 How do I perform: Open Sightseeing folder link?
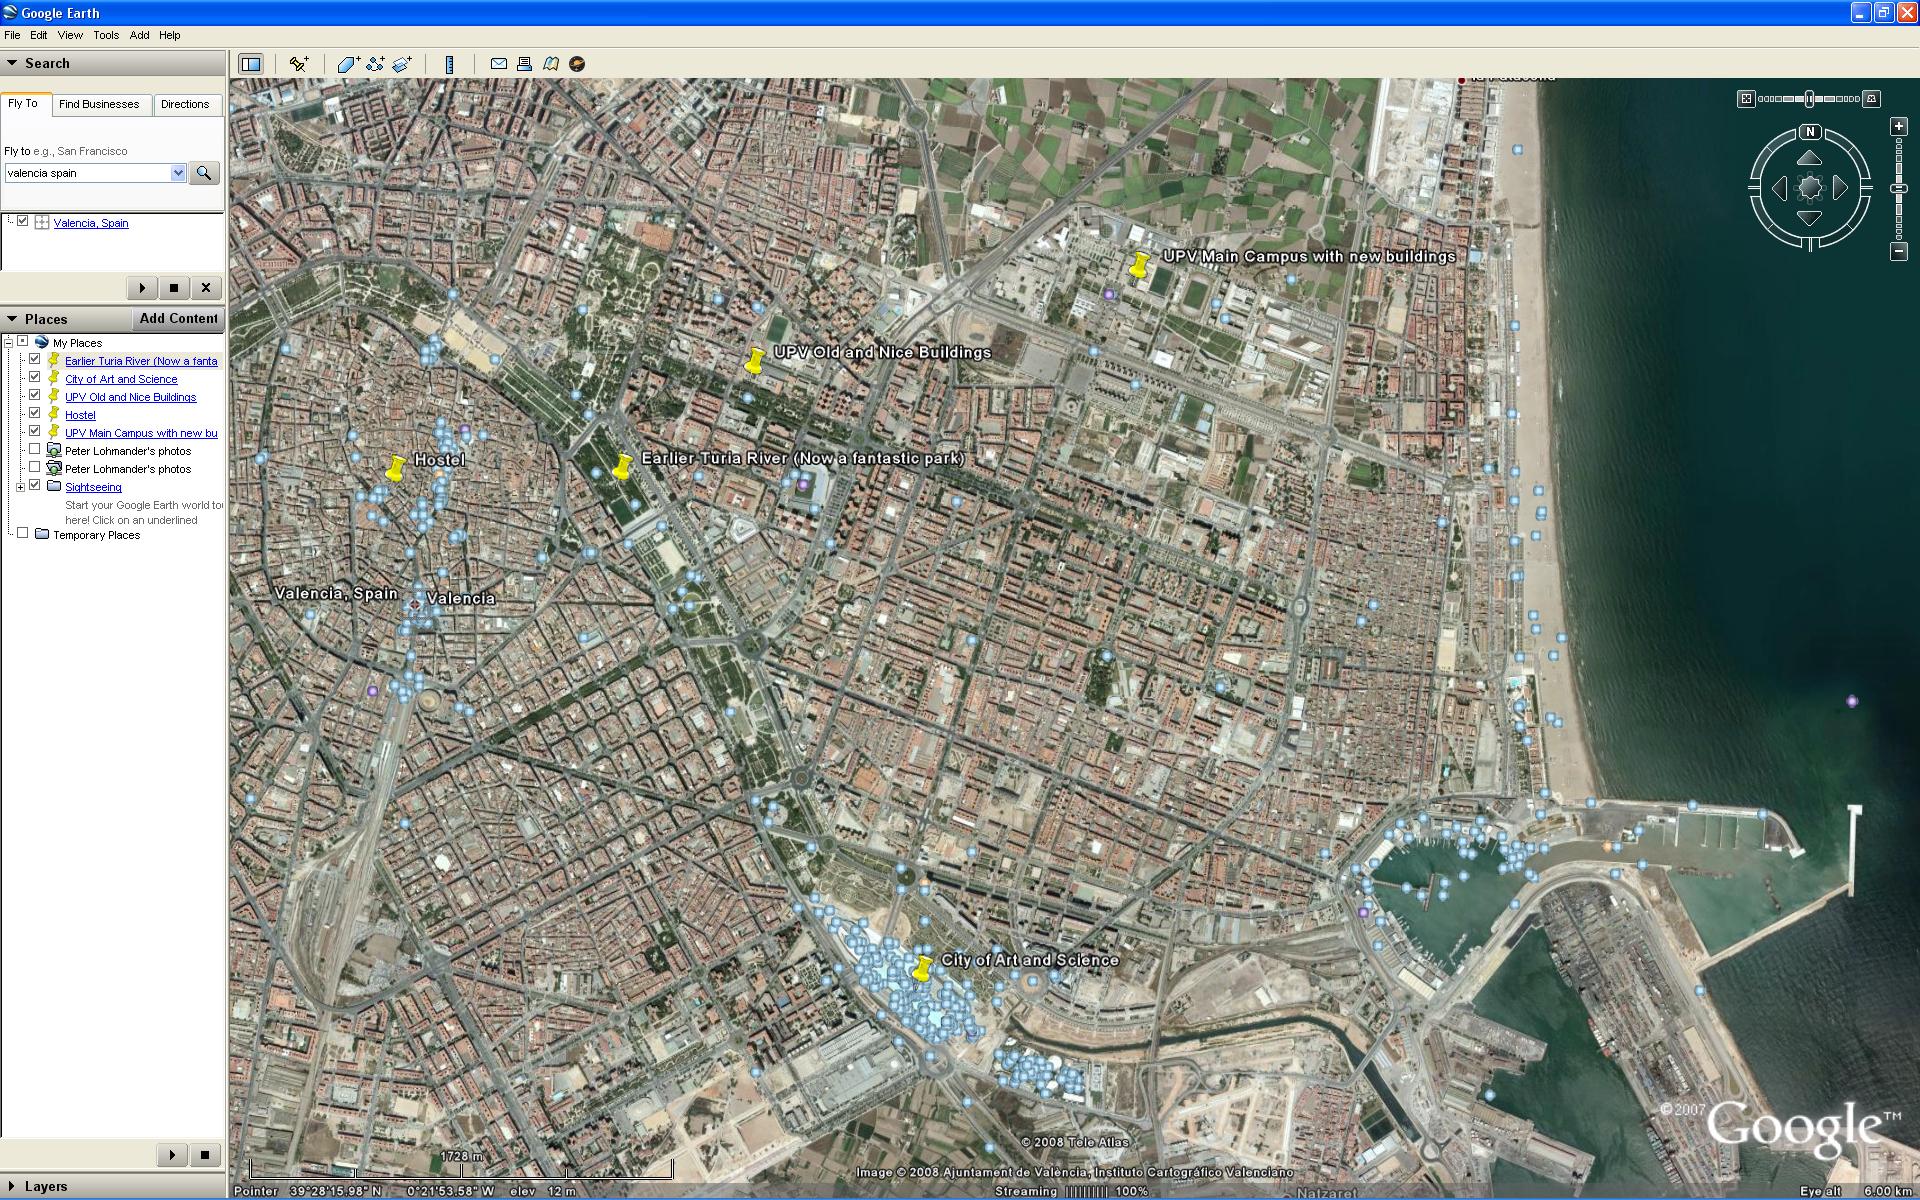93,487
